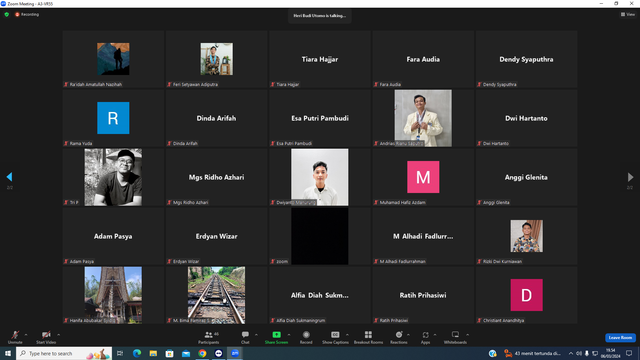The width and height of the screenshot is (640, 360).
Task: Select Andrias Ranu Saputra's photo tile
Action: click(423, 118)
